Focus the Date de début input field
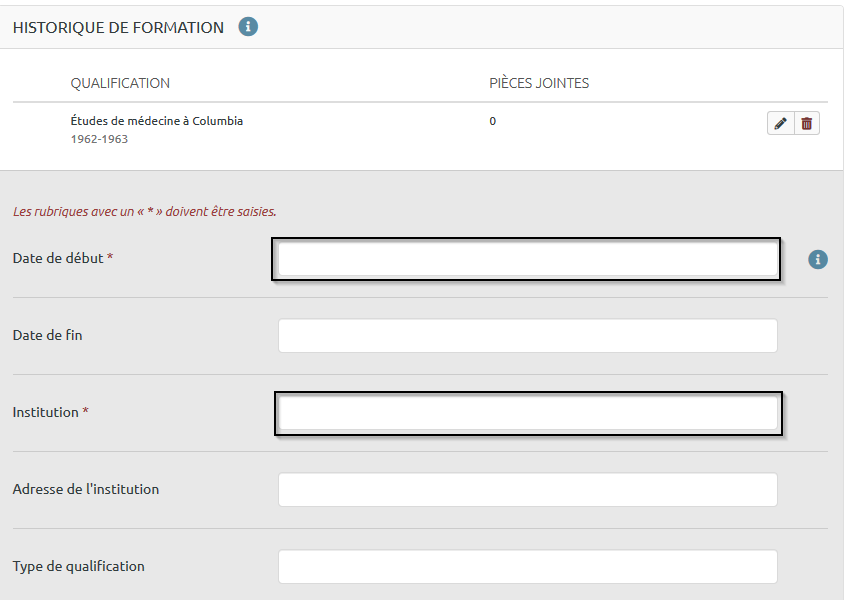This screenshot has height=600, width=849. pyautogui.click(x=527, y=260)
